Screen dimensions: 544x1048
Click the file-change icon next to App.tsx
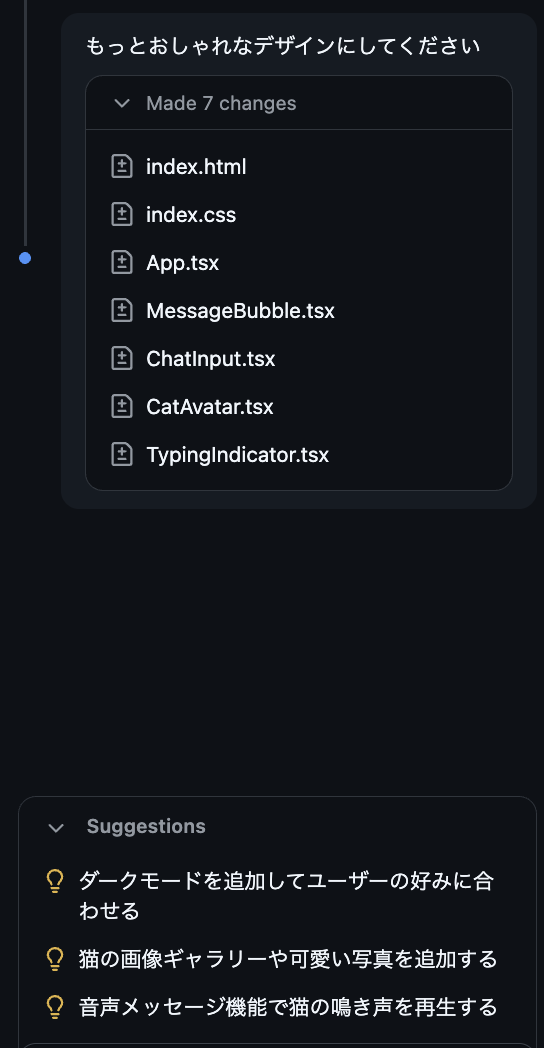point(122,263)
